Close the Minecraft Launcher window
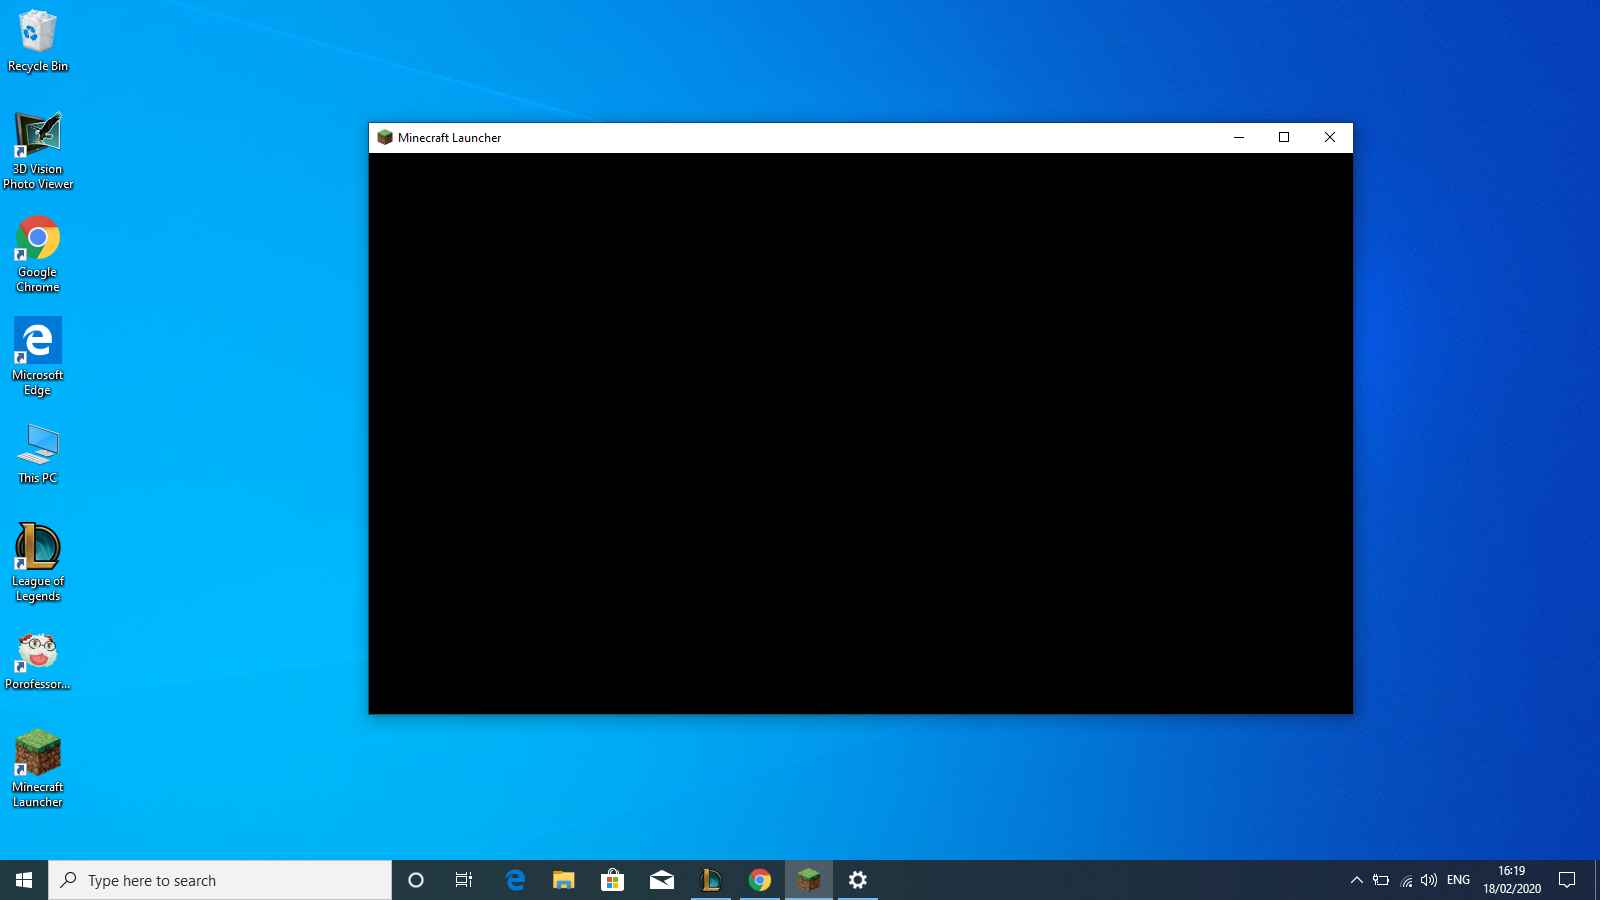1600x900 pixels. [1330, 137]
